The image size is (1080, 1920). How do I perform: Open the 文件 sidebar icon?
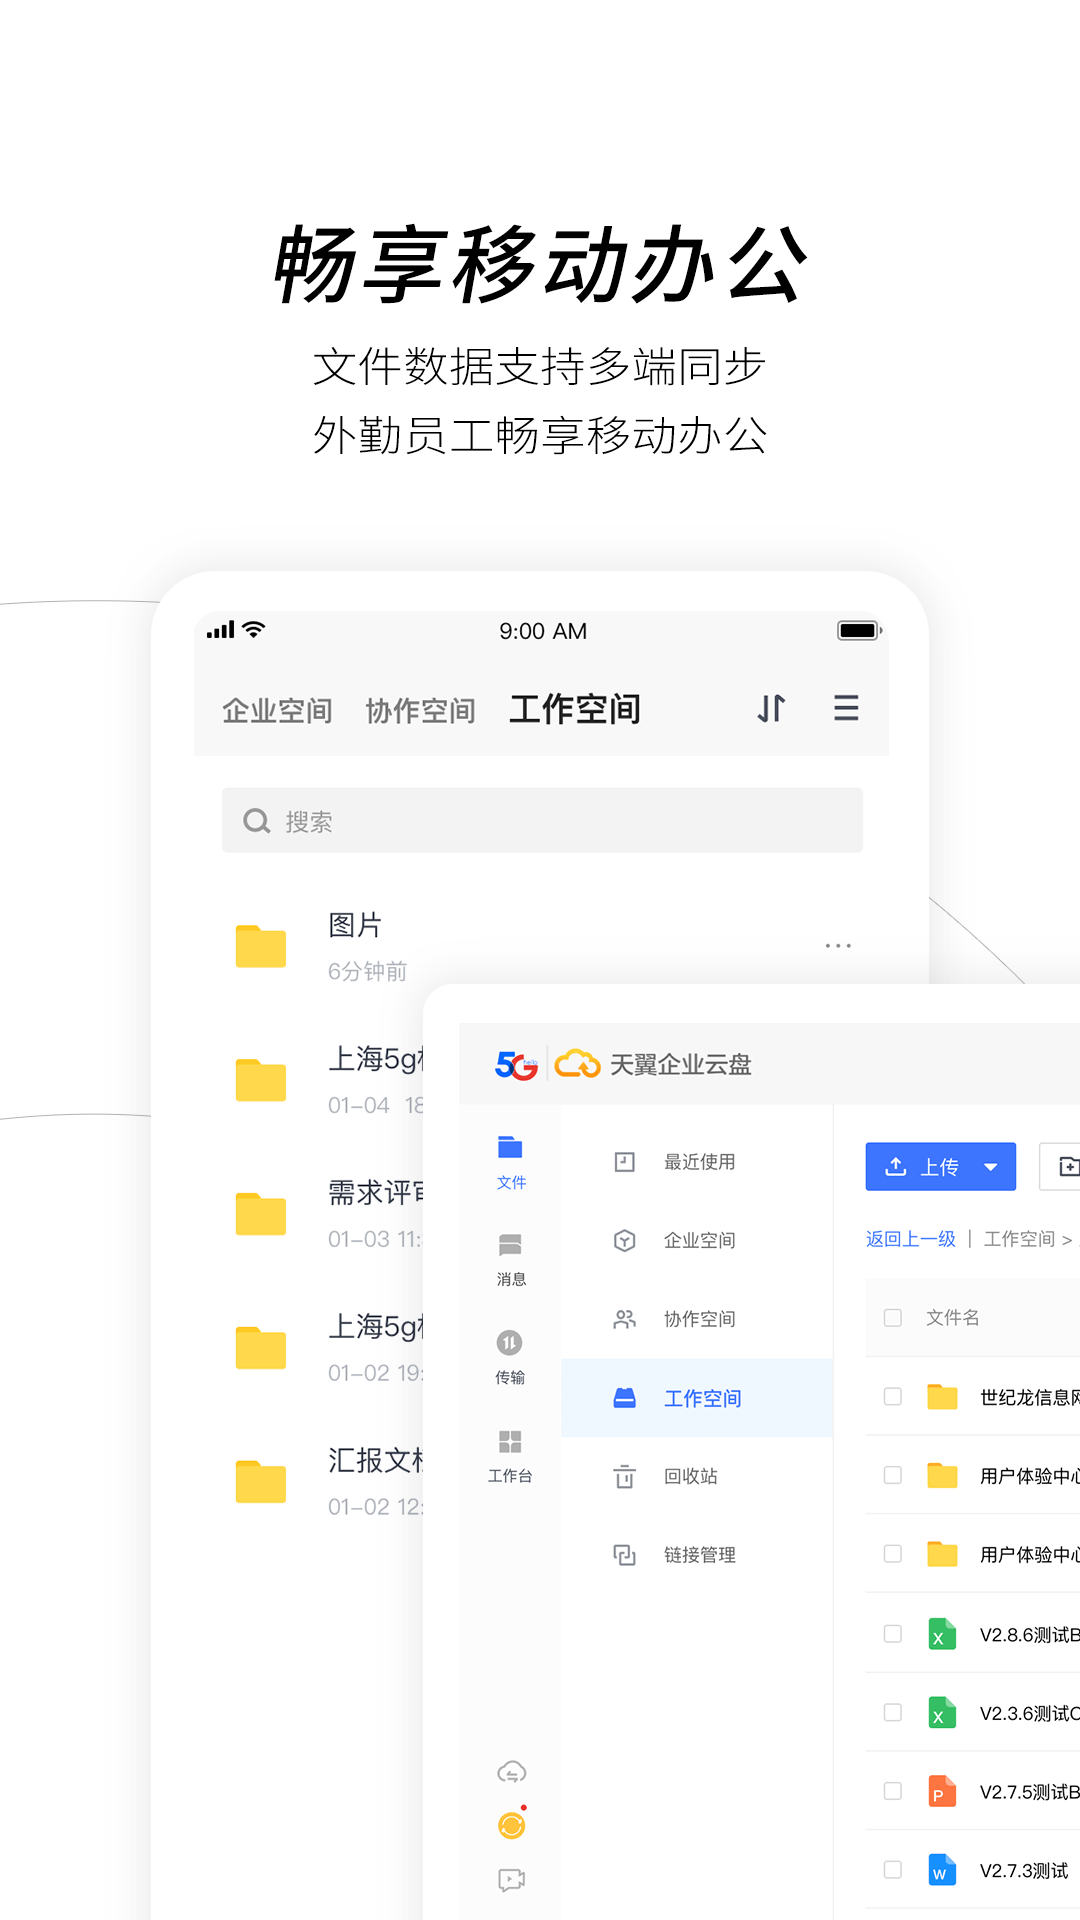[x=510, y=1160]
